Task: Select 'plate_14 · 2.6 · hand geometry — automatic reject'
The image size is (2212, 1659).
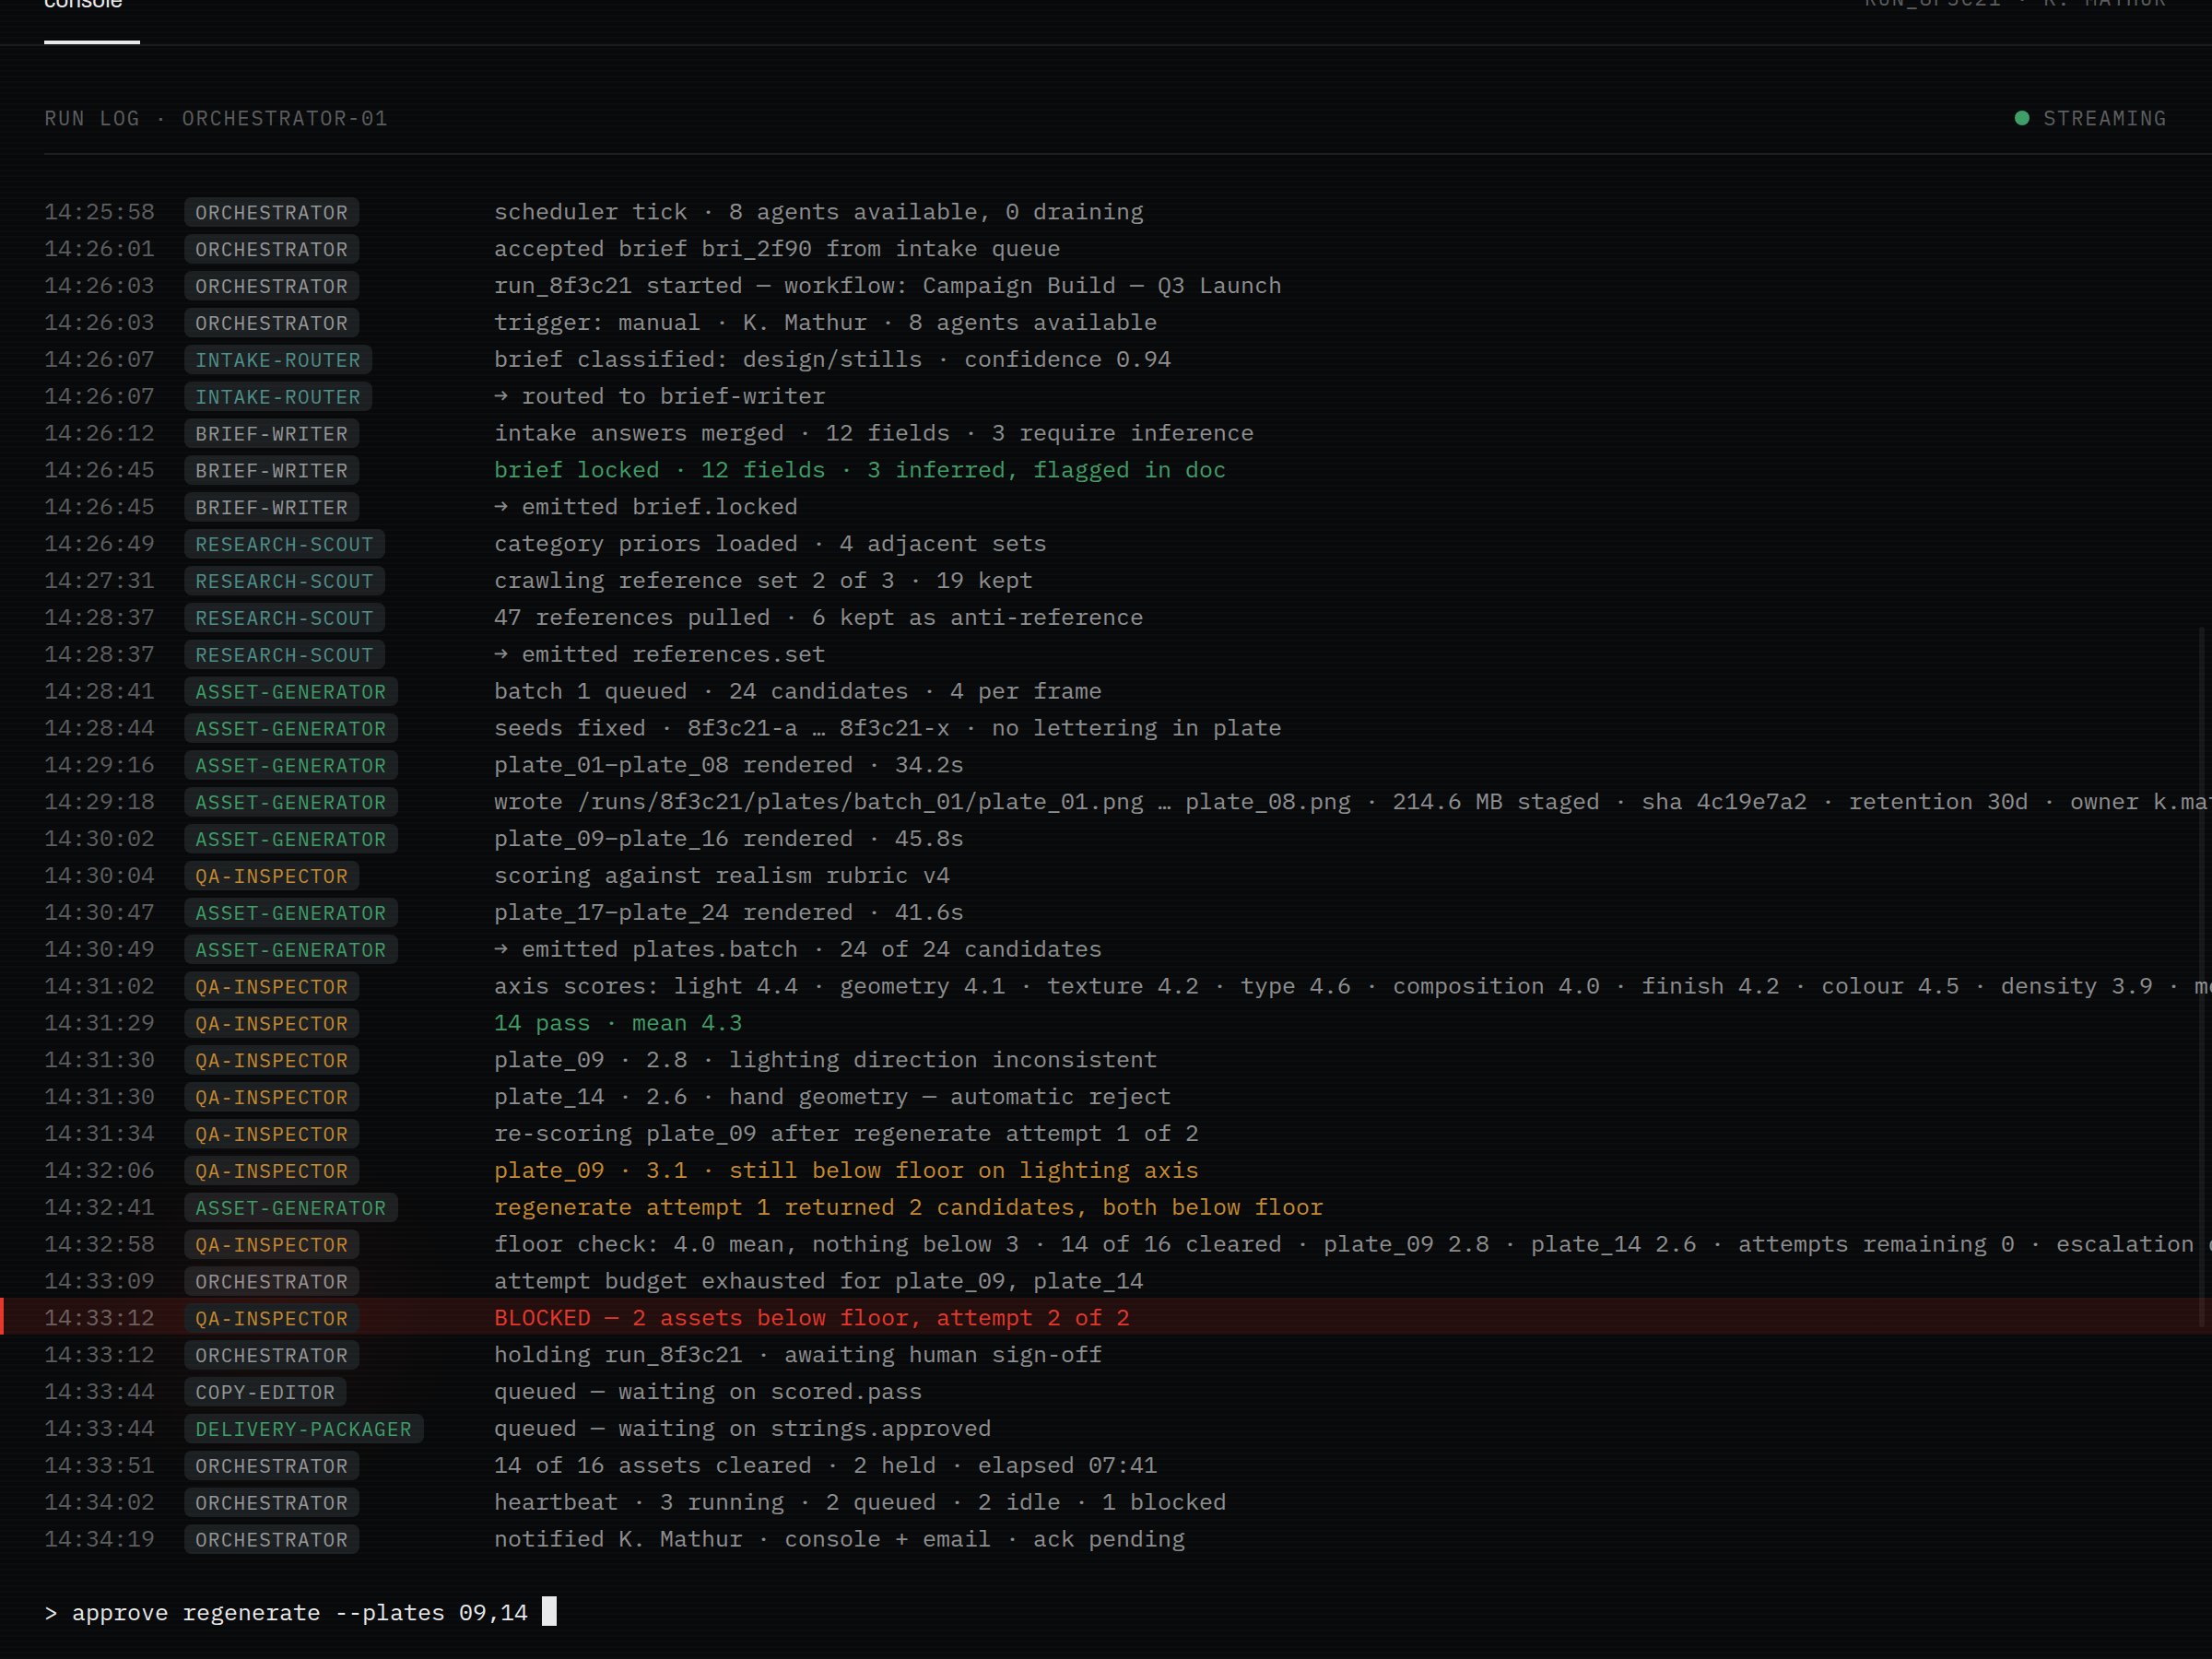Action: pos(832,1097)
